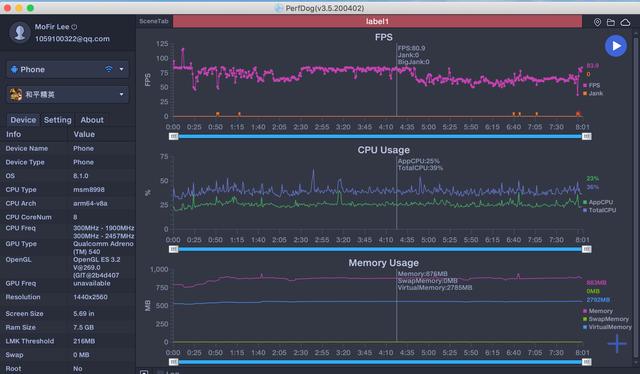This screenshot has height=374, width=640.
Task: Select the CPU Freq row label
Action: [20, 228]
